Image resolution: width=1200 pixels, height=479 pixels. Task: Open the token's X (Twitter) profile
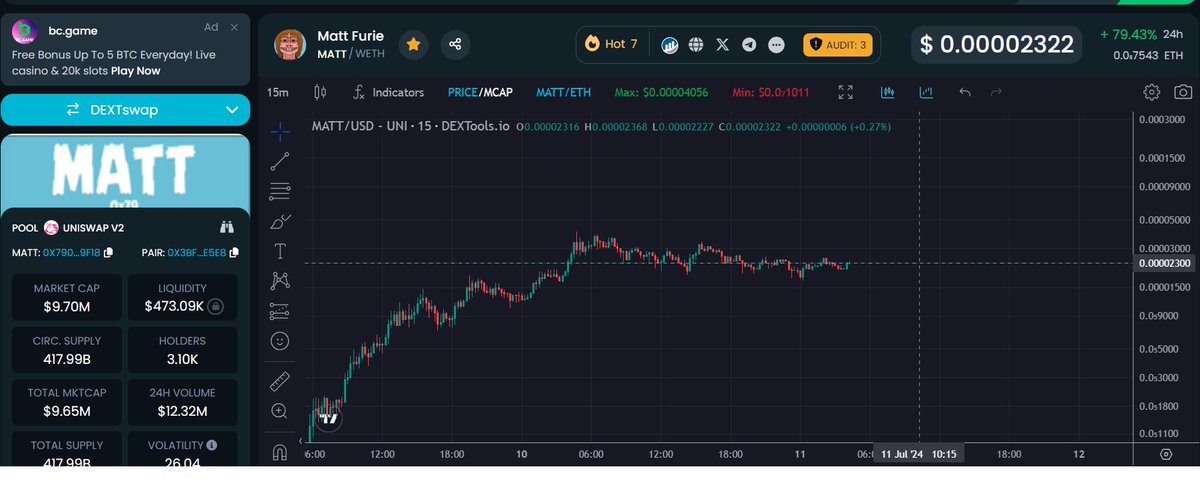(x=723, y=45)
